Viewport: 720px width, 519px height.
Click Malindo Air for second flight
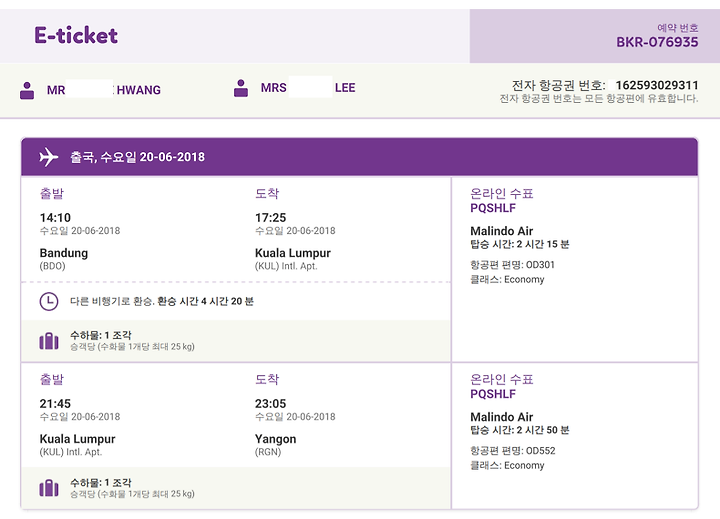tap(501, 417)
